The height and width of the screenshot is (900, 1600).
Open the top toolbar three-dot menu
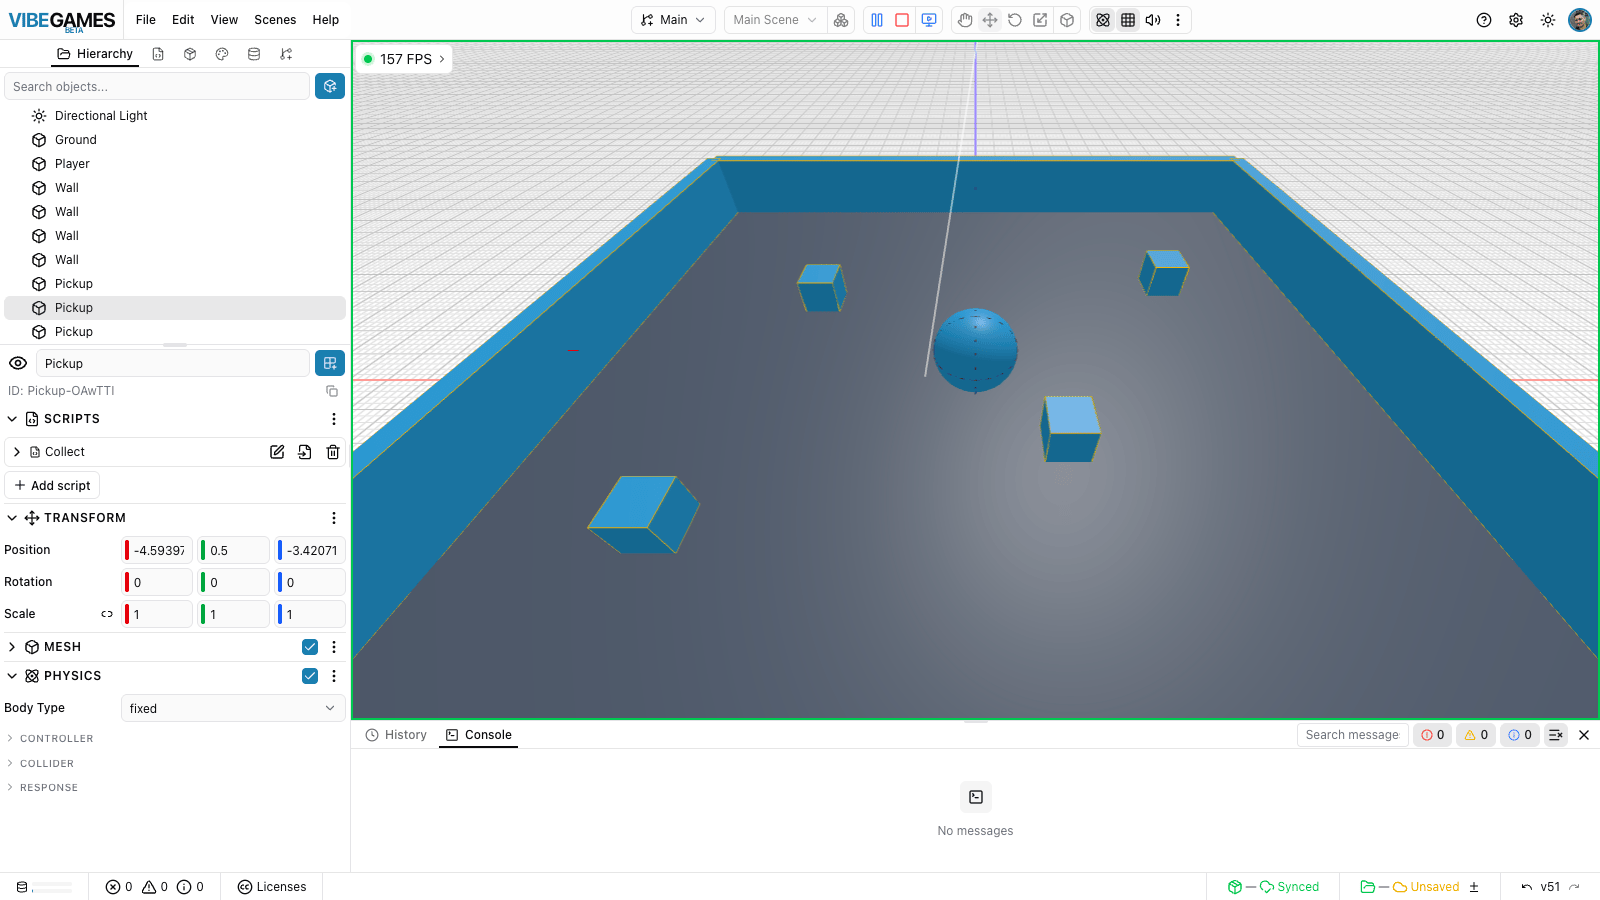click(1178, 20)
